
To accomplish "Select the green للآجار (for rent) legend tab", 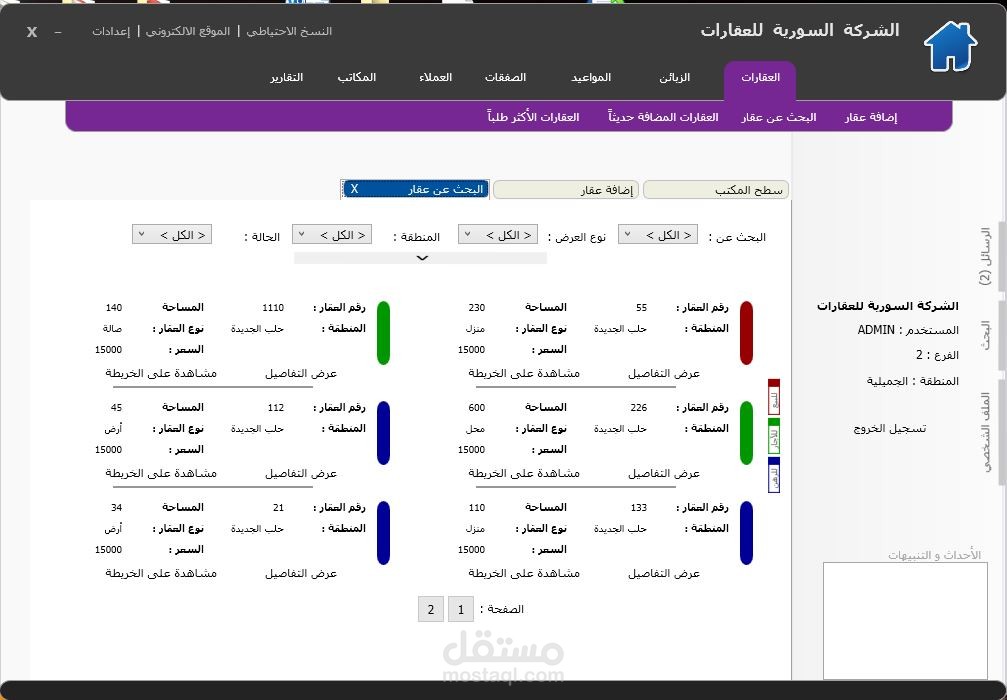I will [773, 435].
